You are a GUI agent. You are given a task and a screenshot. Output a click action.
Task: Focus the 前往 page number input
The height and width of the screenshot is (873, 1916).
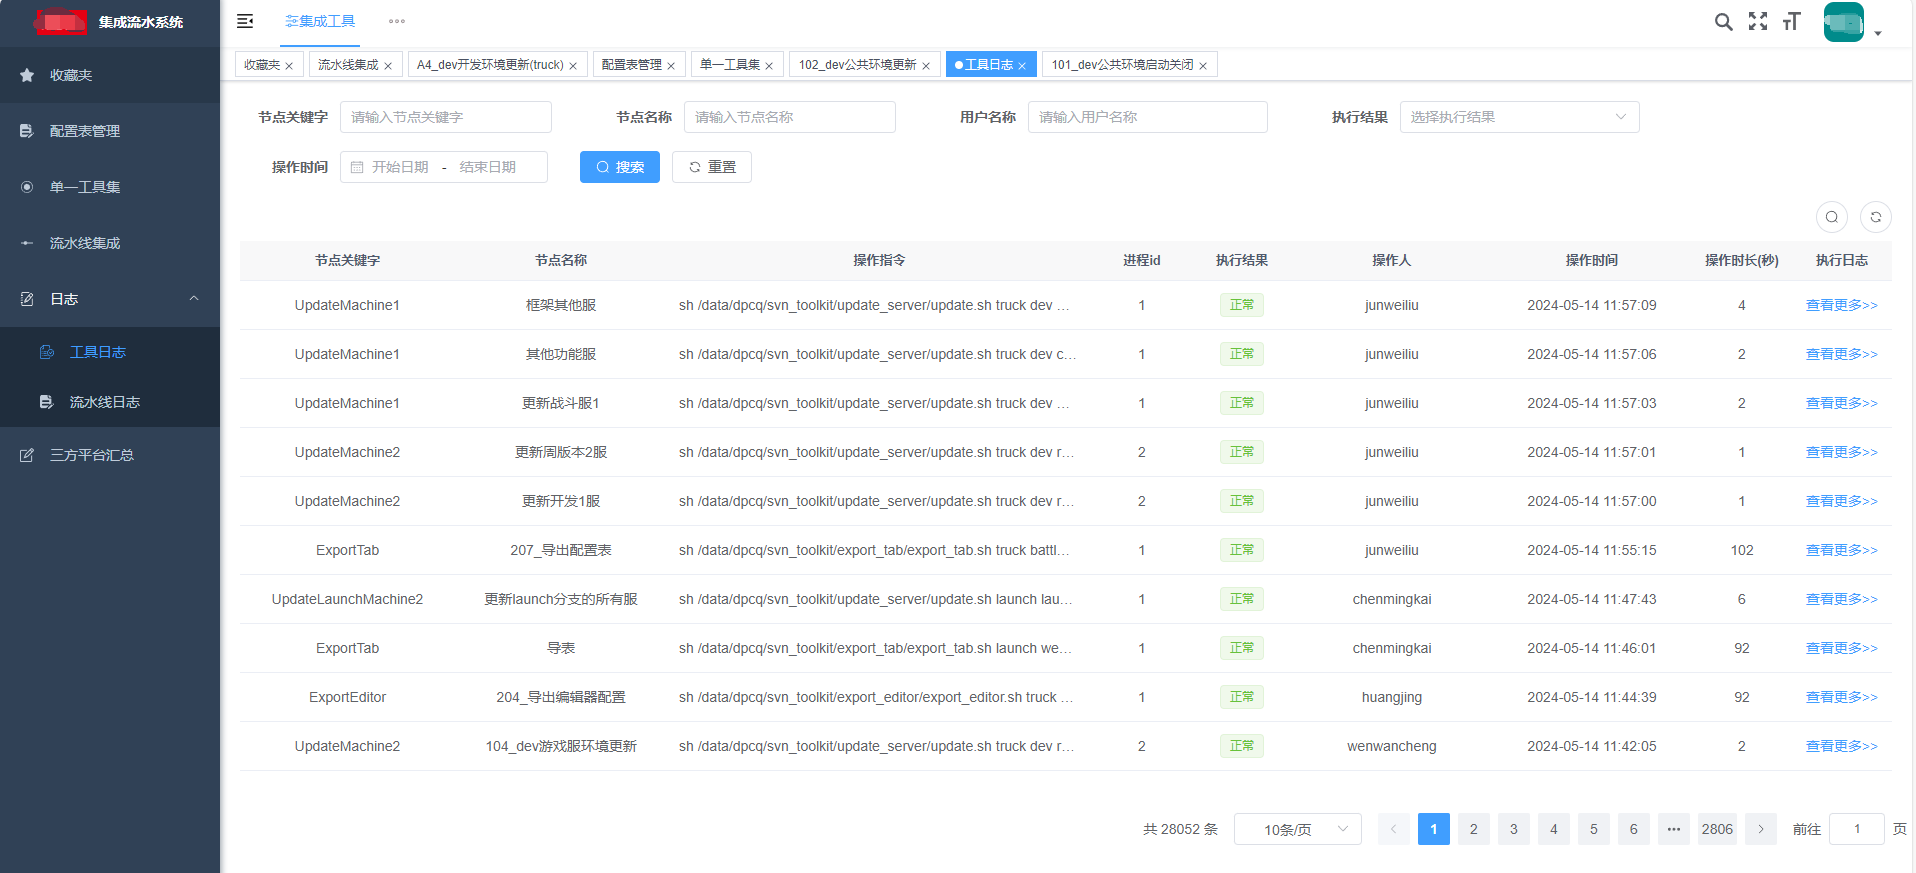pyautogui.click(x=1857, y=829)
